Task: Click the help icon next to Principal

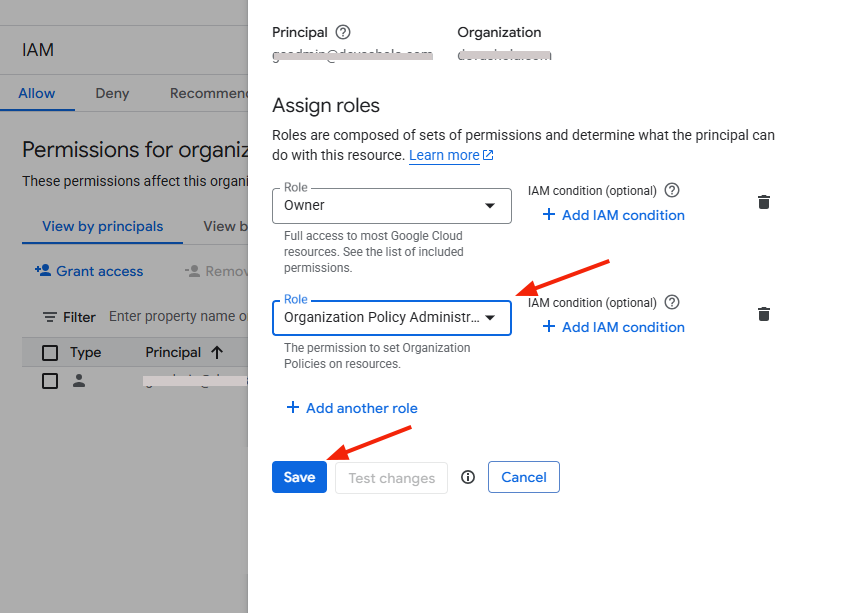Action: click(343, 32)
